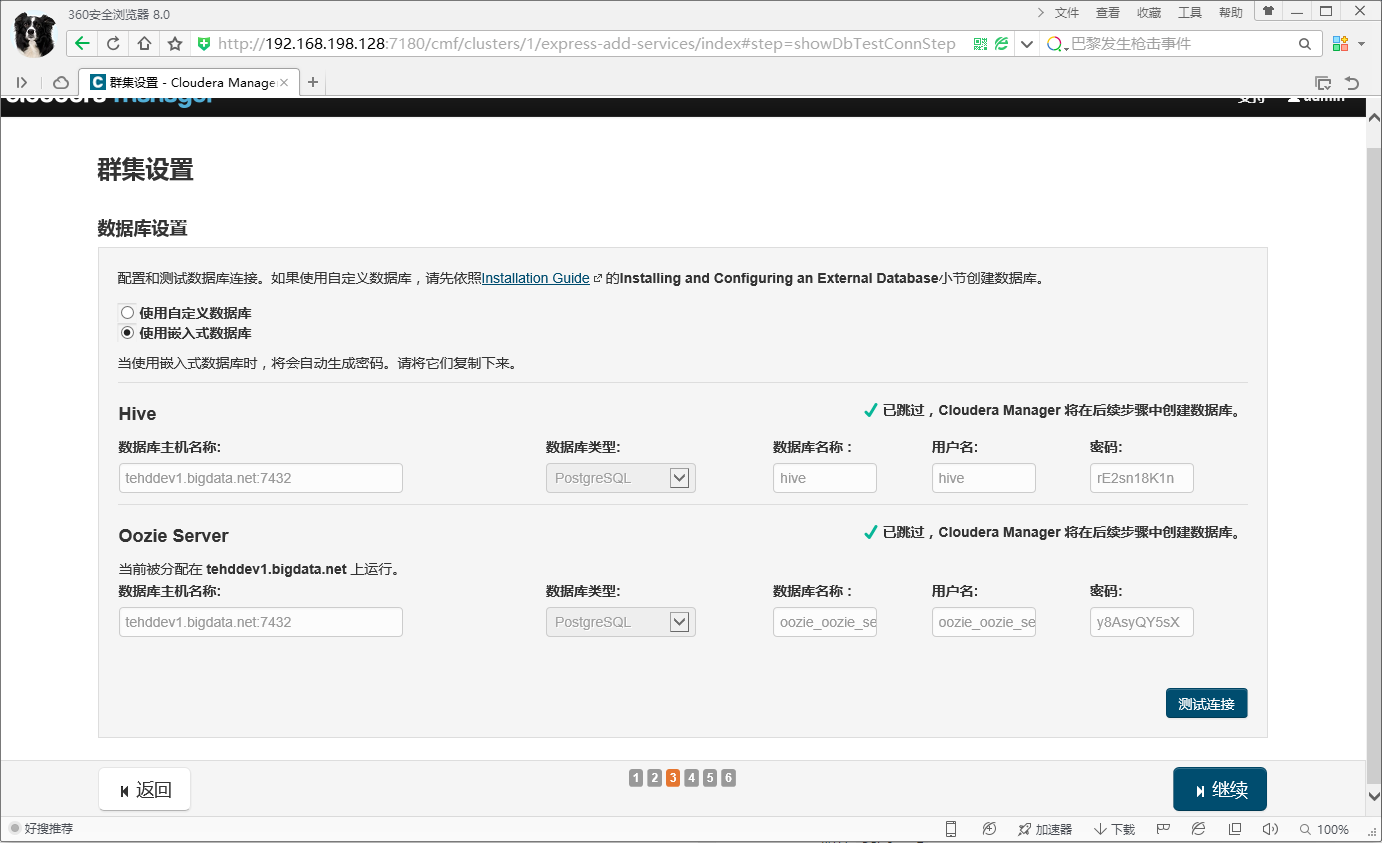Screen dimensions: 1382x843
Task: Click the green leaf compatibility mode icon
Action: pos(1000,44)
